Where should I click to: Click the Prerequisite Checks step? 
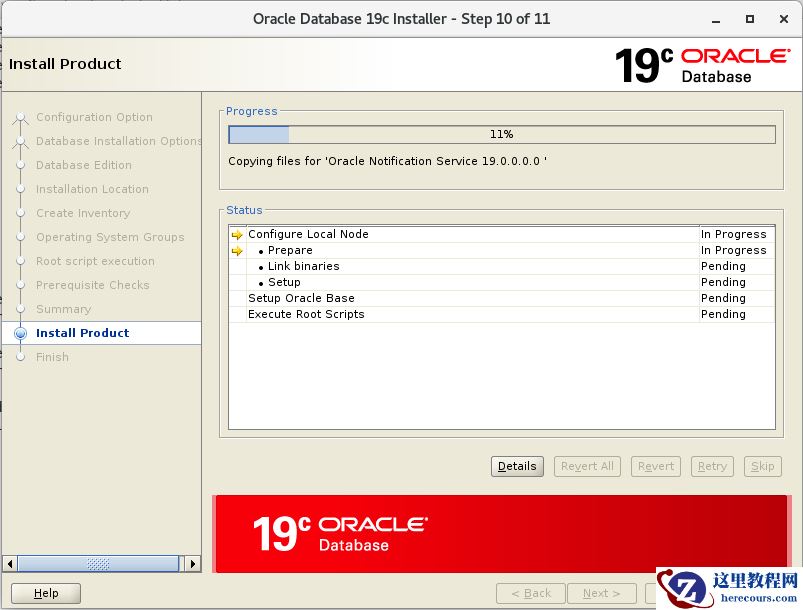click(93, 285)
